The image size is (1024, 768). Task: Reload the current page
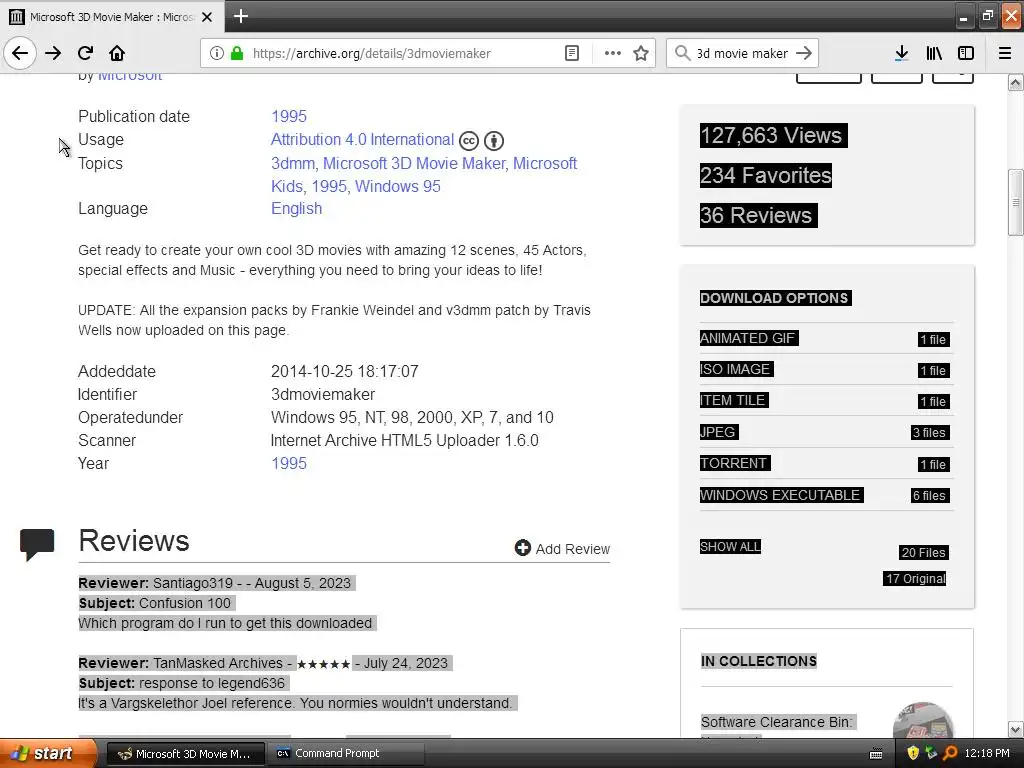85,53
